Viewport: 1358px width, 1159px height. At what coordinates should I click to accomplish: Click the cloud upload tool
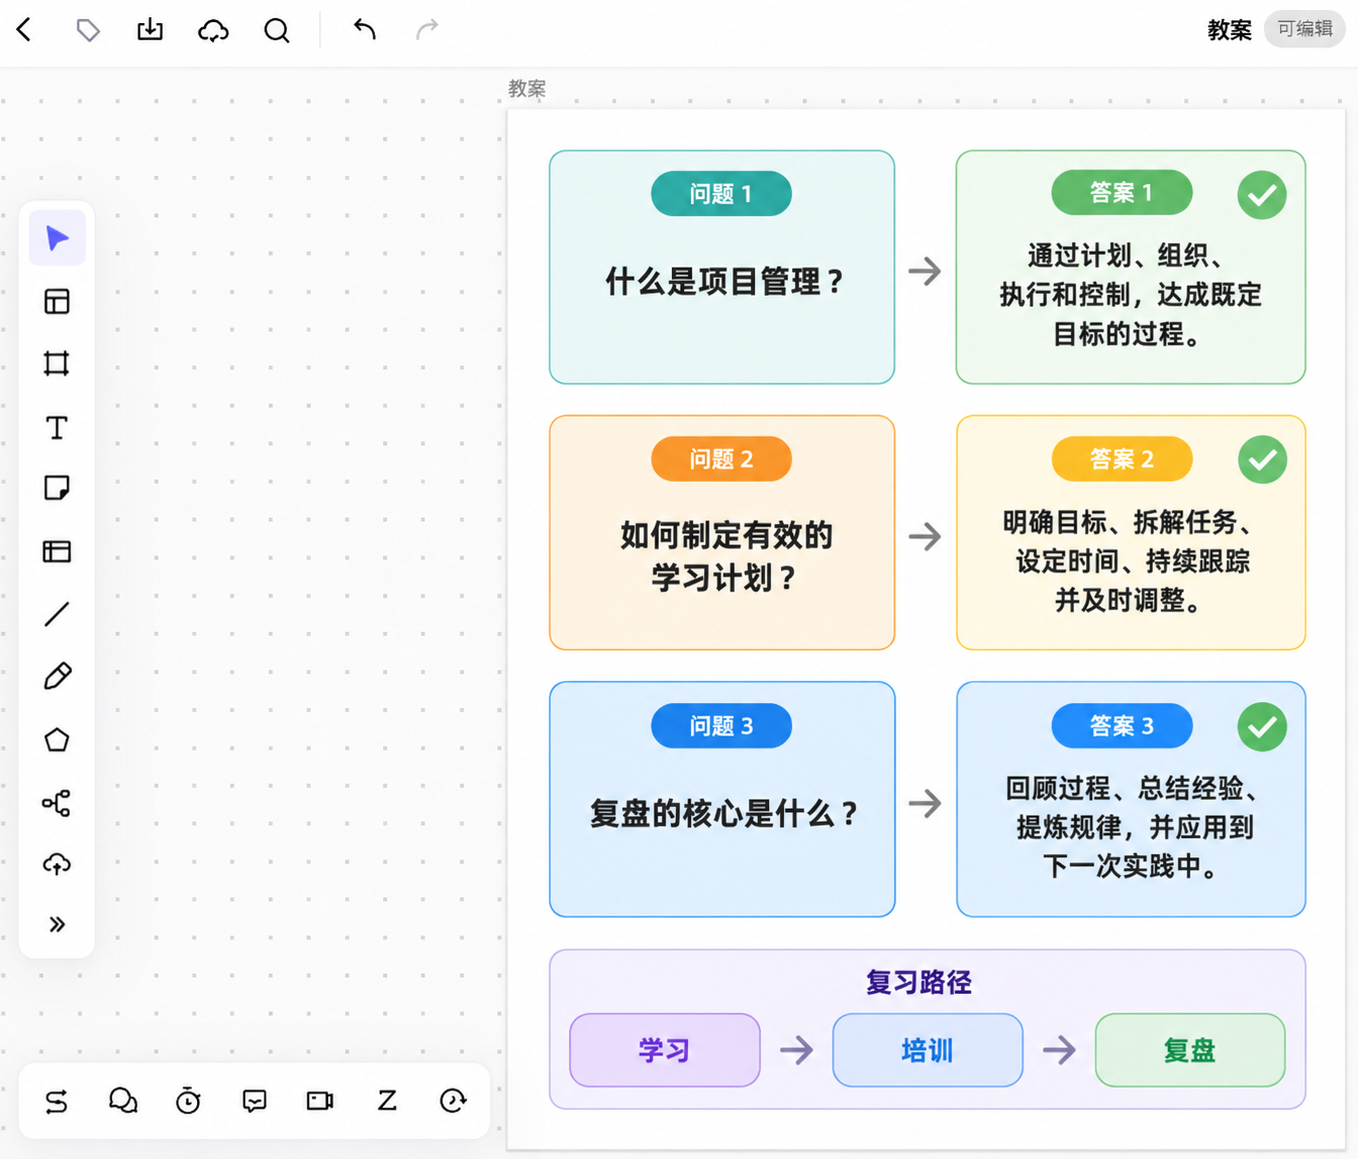(x=57, y=864)
